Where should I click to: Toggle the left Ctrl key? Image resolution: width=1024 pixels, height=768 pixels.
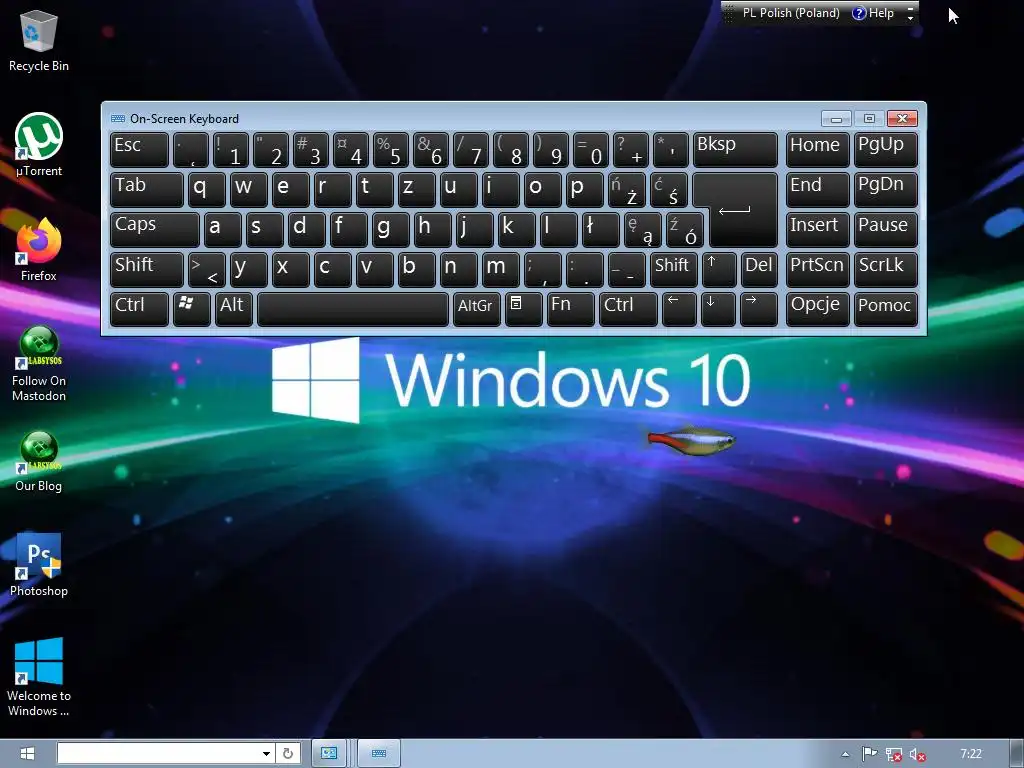[139, 309]
